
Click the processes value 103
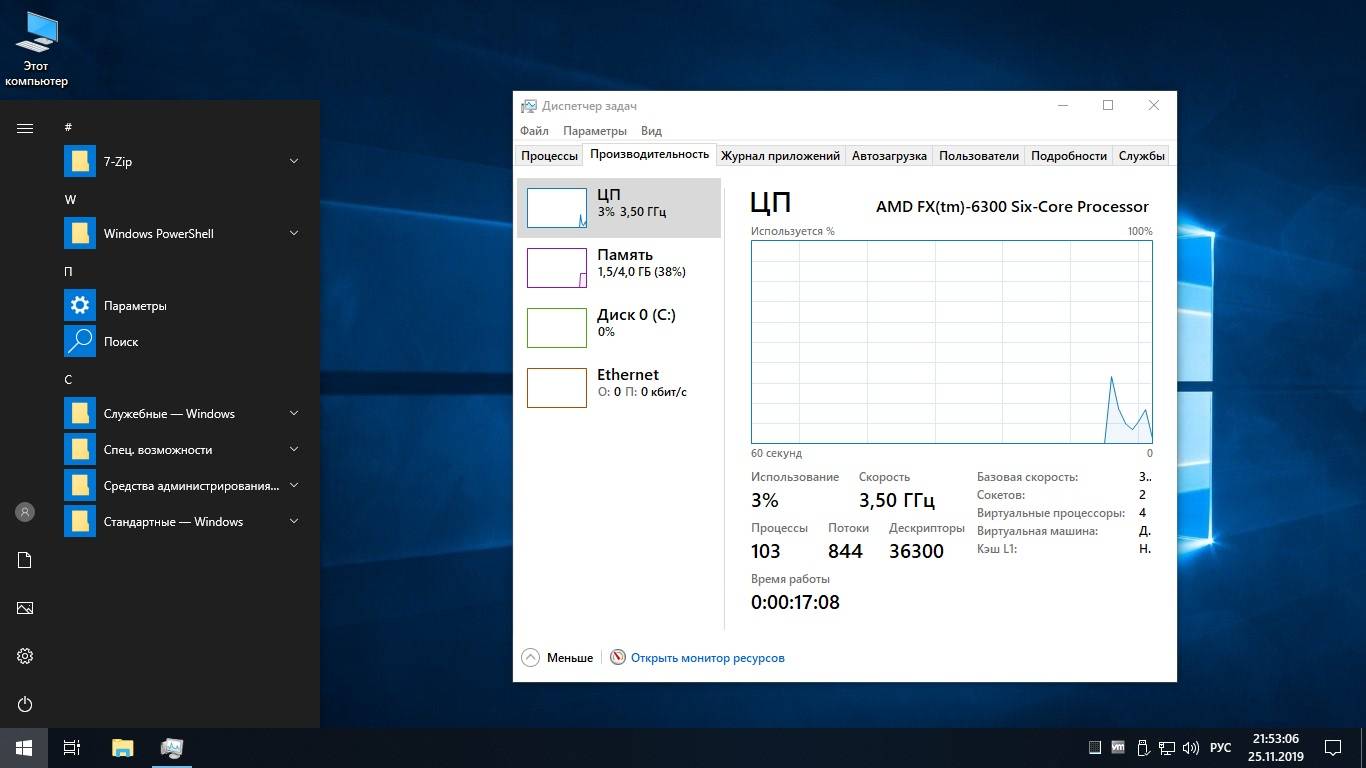click(x=765, y=551)
